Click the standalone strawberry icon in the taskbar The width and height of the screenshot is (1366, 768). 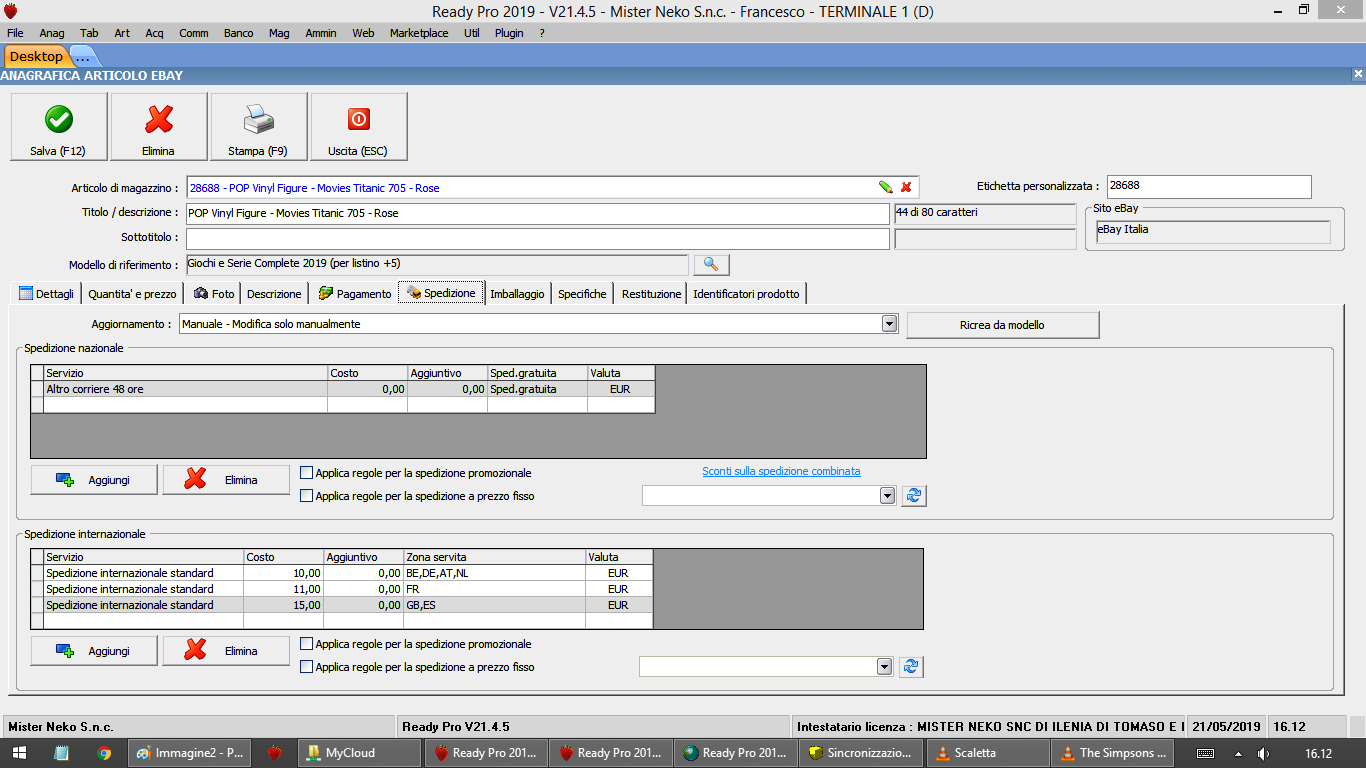click(275, 753)
